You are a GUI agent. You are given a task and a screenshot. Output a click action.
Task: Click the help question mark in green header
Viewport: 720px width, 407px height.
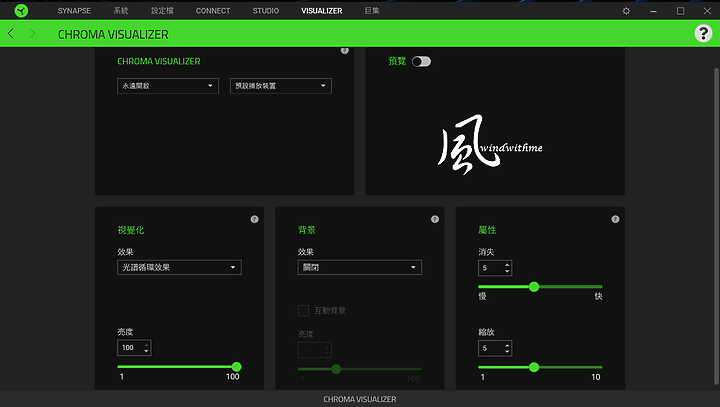click(x=703, y=33)
